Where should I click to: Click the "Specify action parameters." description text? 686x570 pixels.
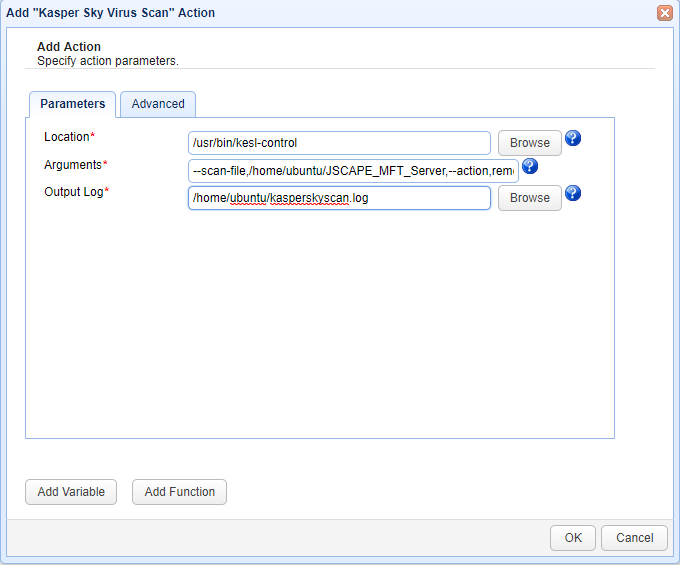click(x=107, y=60)
